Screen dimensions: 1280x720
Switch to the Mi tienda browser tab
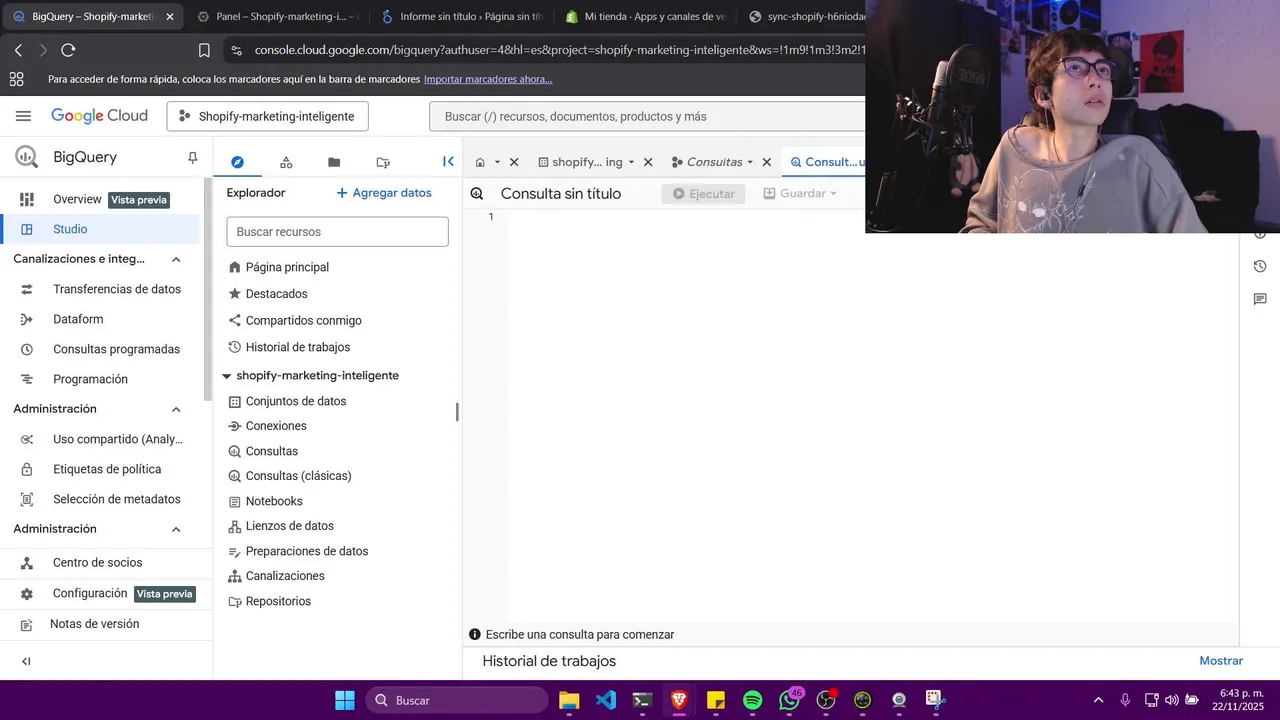pyautogui.click(x=646, y=17)
